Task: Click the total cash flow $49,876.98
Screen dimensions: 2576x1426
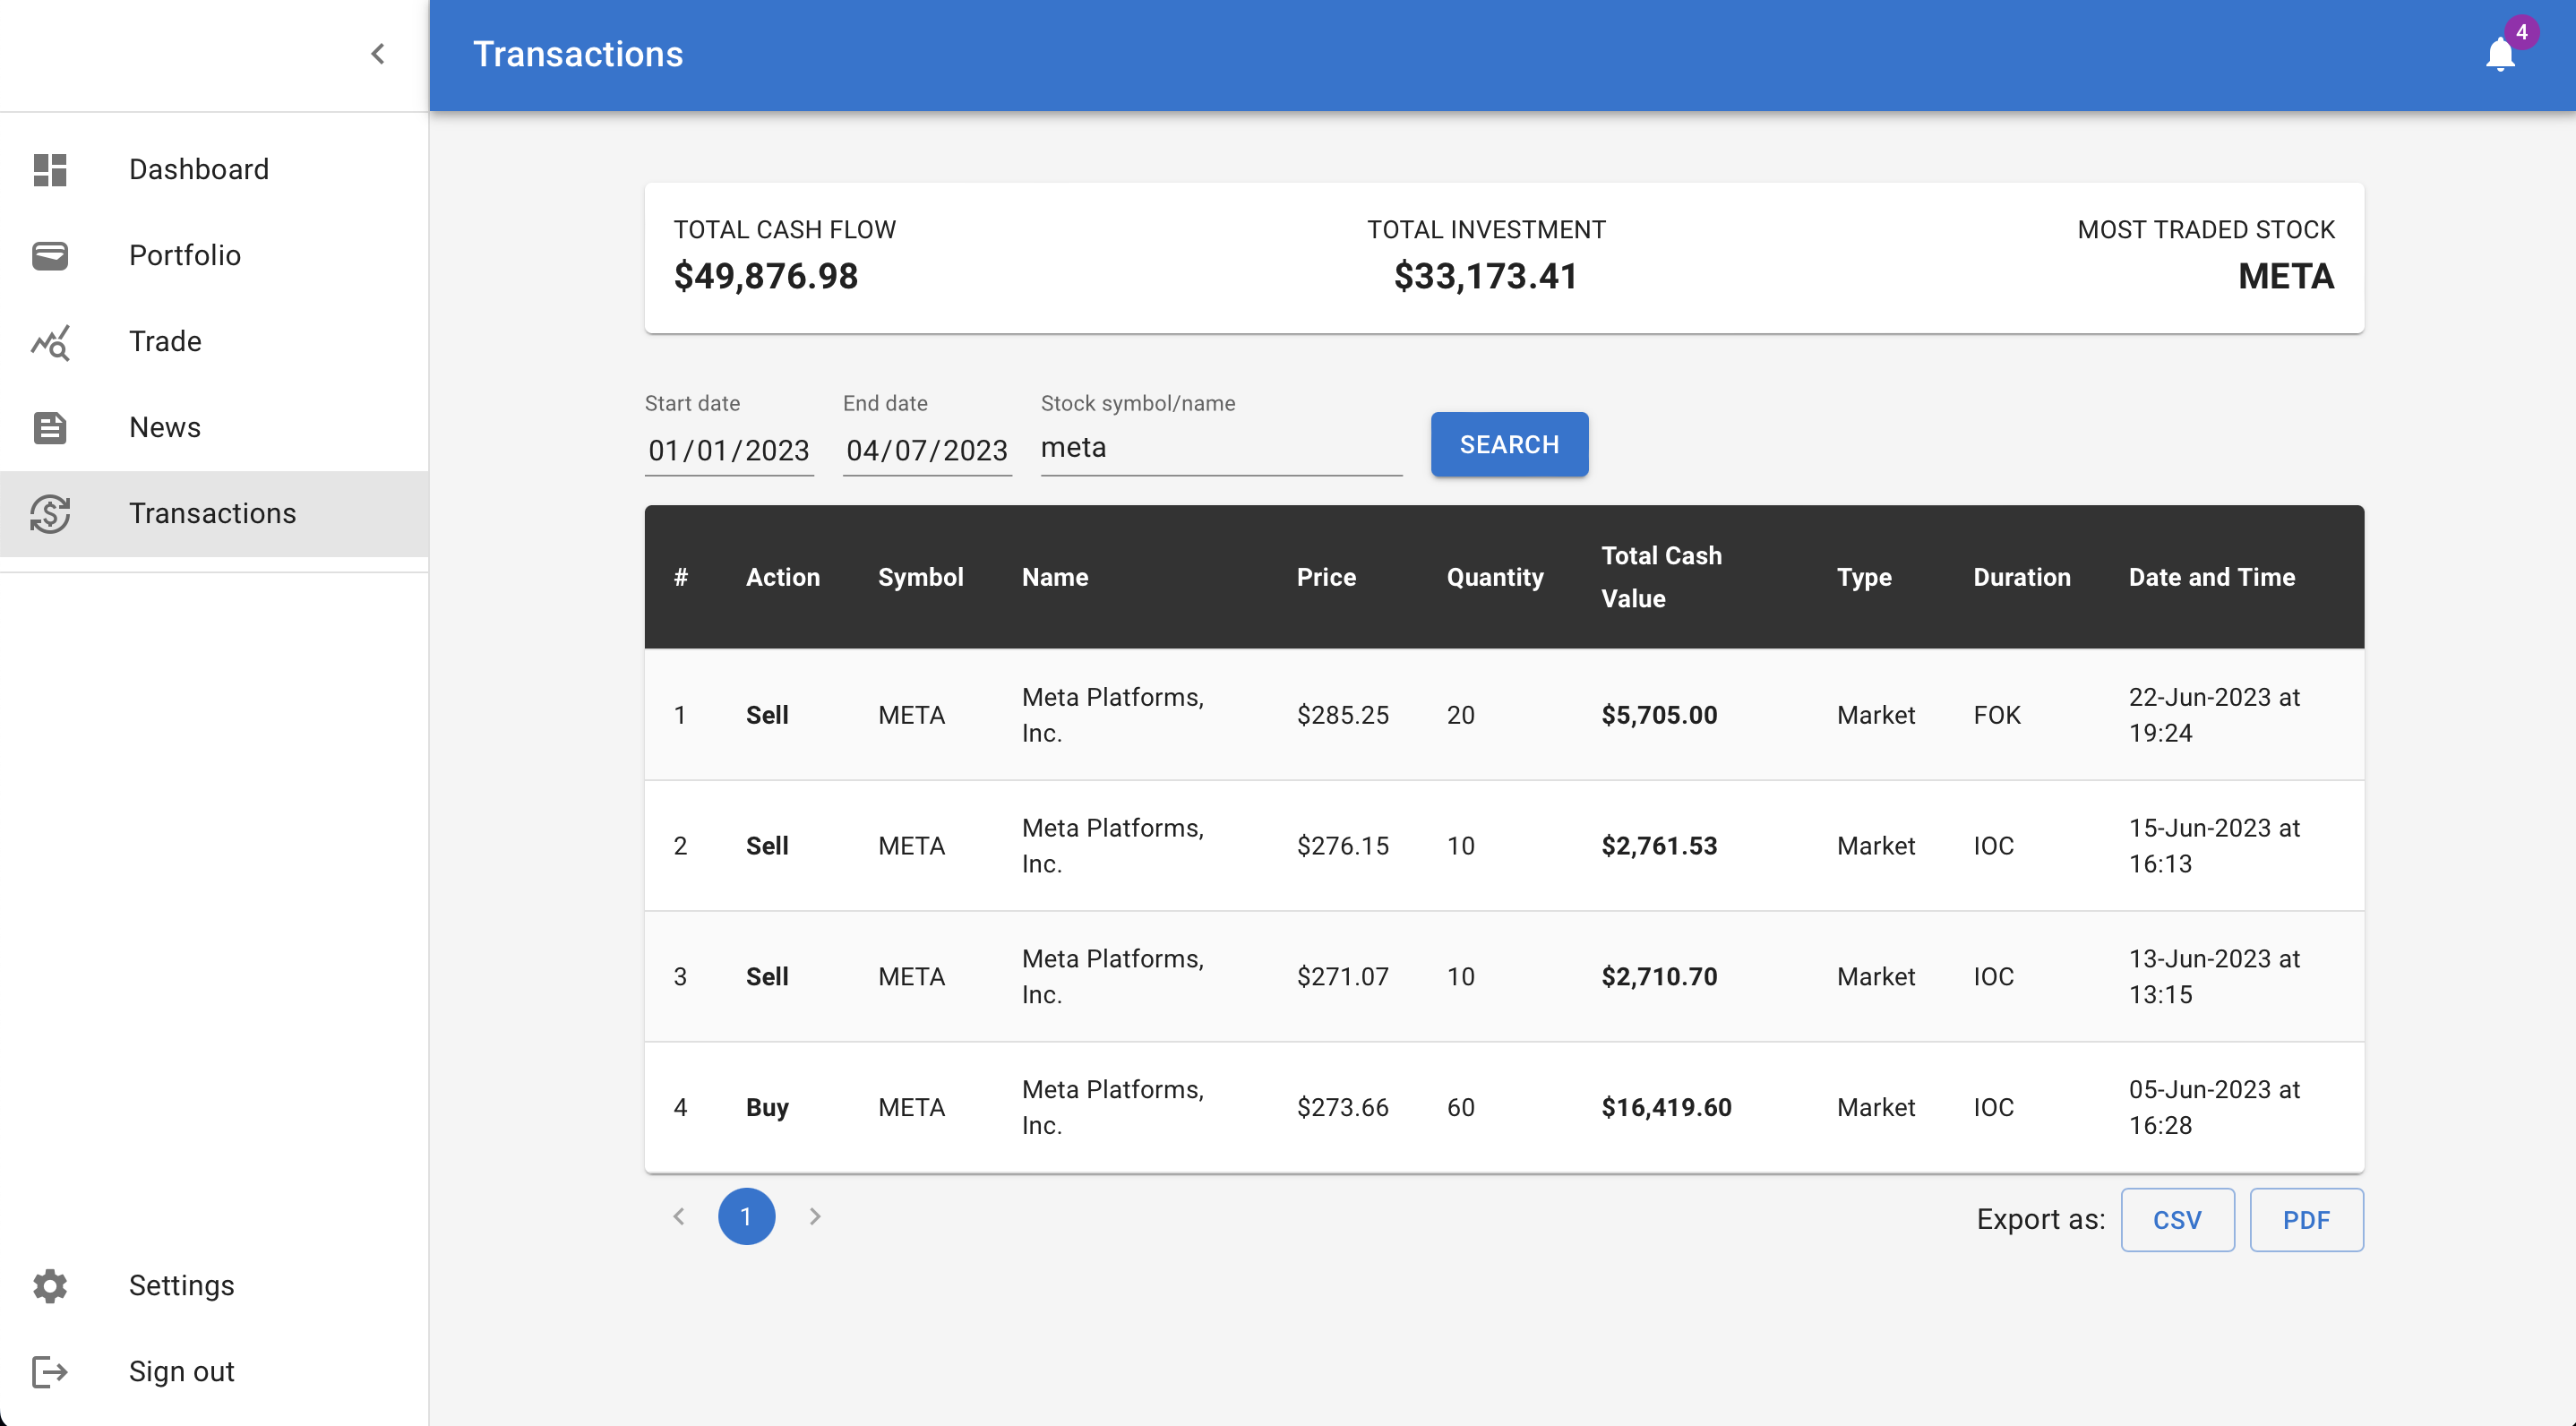Action: [x=766, y=276]
